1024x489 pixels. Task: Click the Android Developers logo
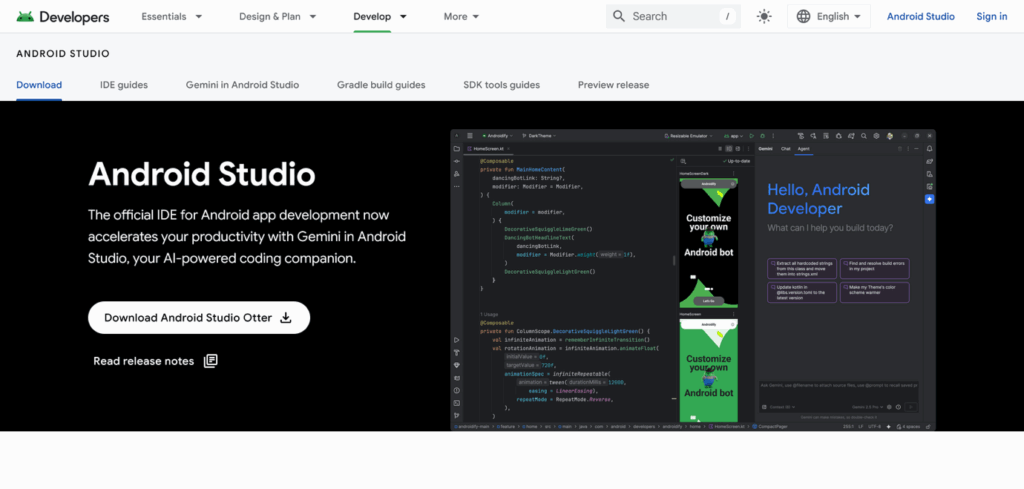(x=62, y=16)
